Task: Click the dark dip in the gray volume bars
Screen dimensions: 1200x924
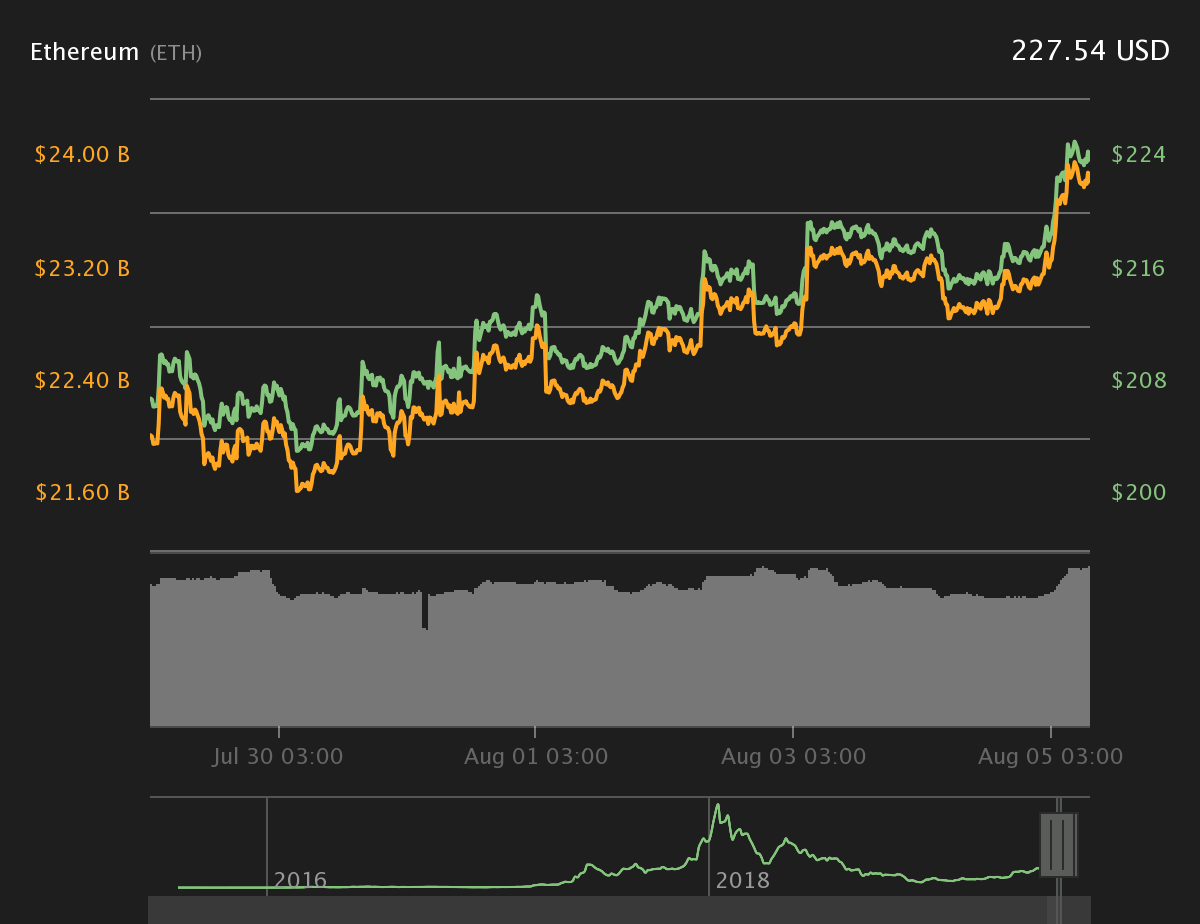Action: pyautogui.click(x=425, y=611)
